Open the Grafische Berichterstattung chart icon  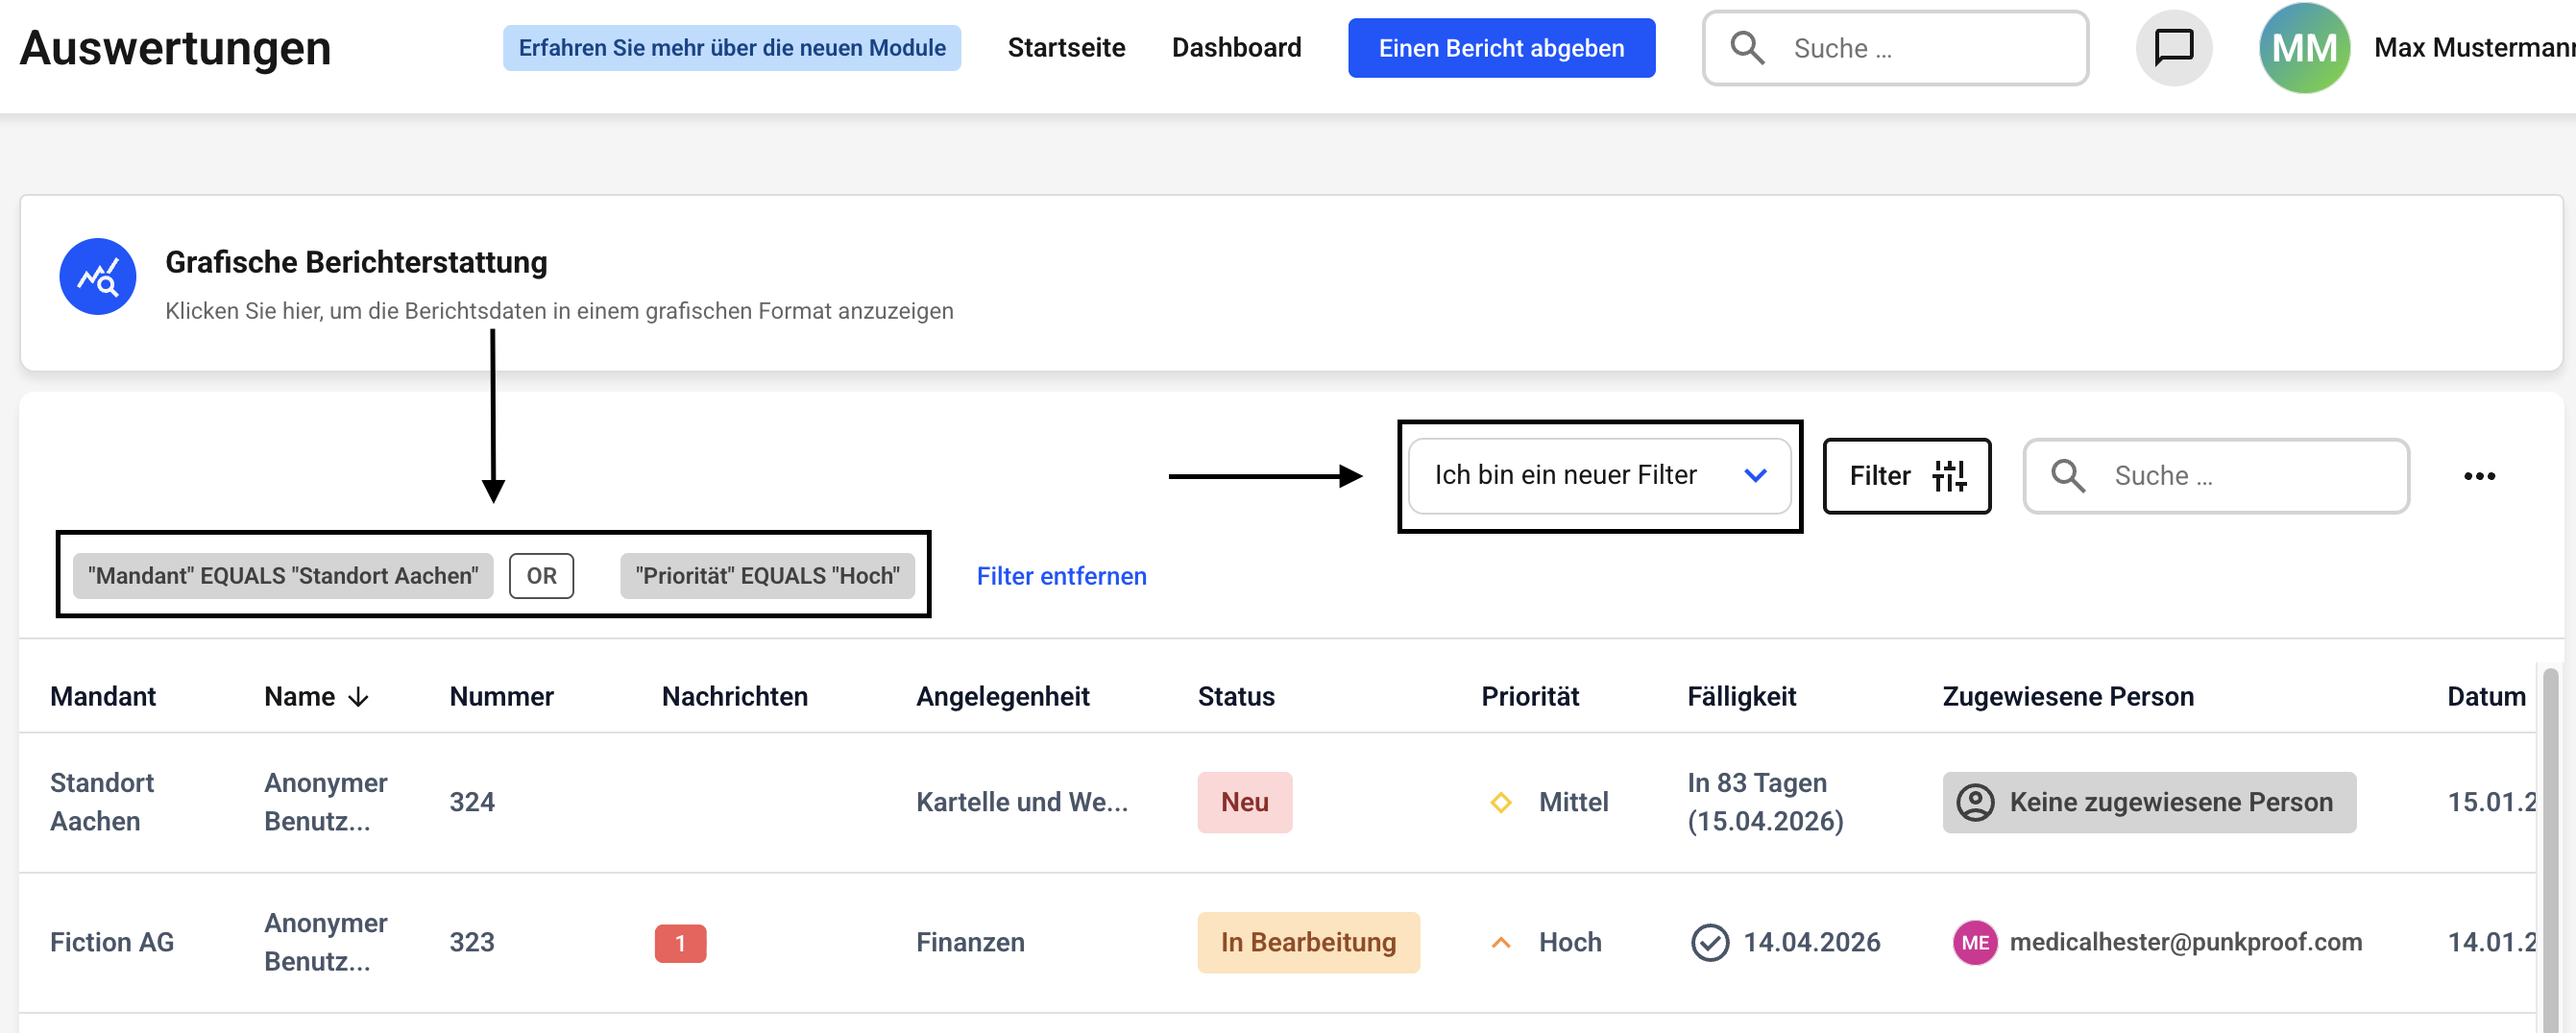tap(97, 277)
